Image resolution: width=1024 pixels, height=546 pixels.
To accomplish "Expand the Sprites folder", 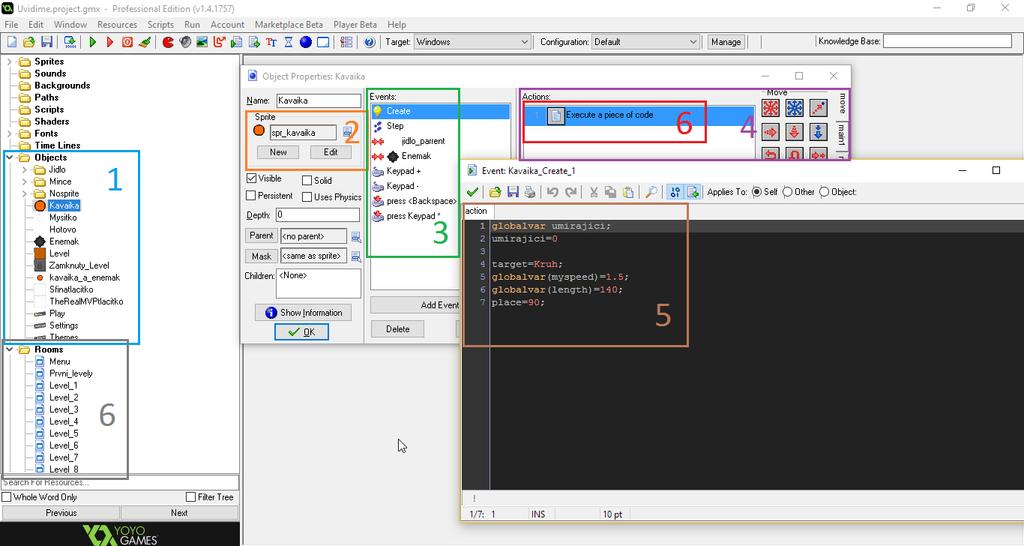I will pyautogui.click(x=9, y=61).
